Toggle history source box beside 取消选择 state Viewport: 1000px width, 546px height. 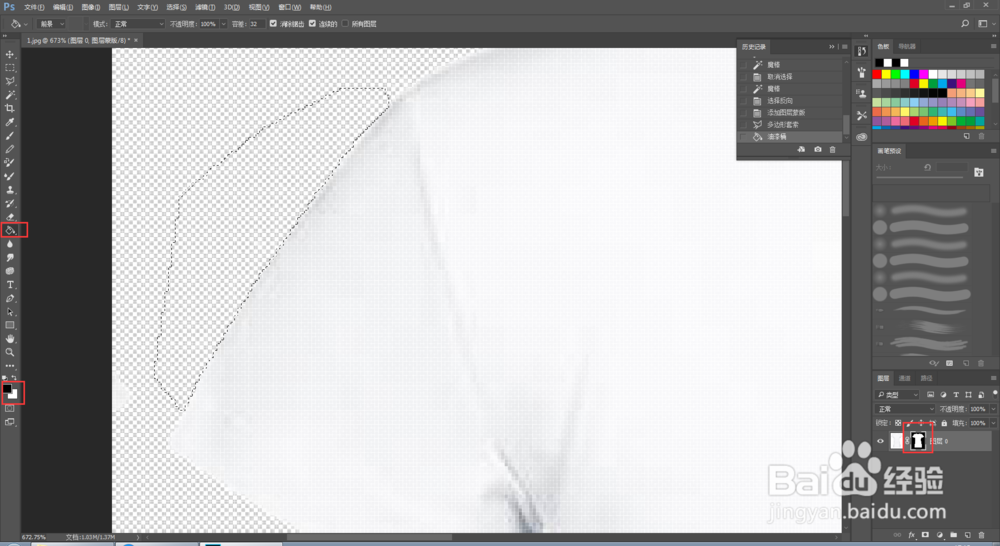[744, 77]
